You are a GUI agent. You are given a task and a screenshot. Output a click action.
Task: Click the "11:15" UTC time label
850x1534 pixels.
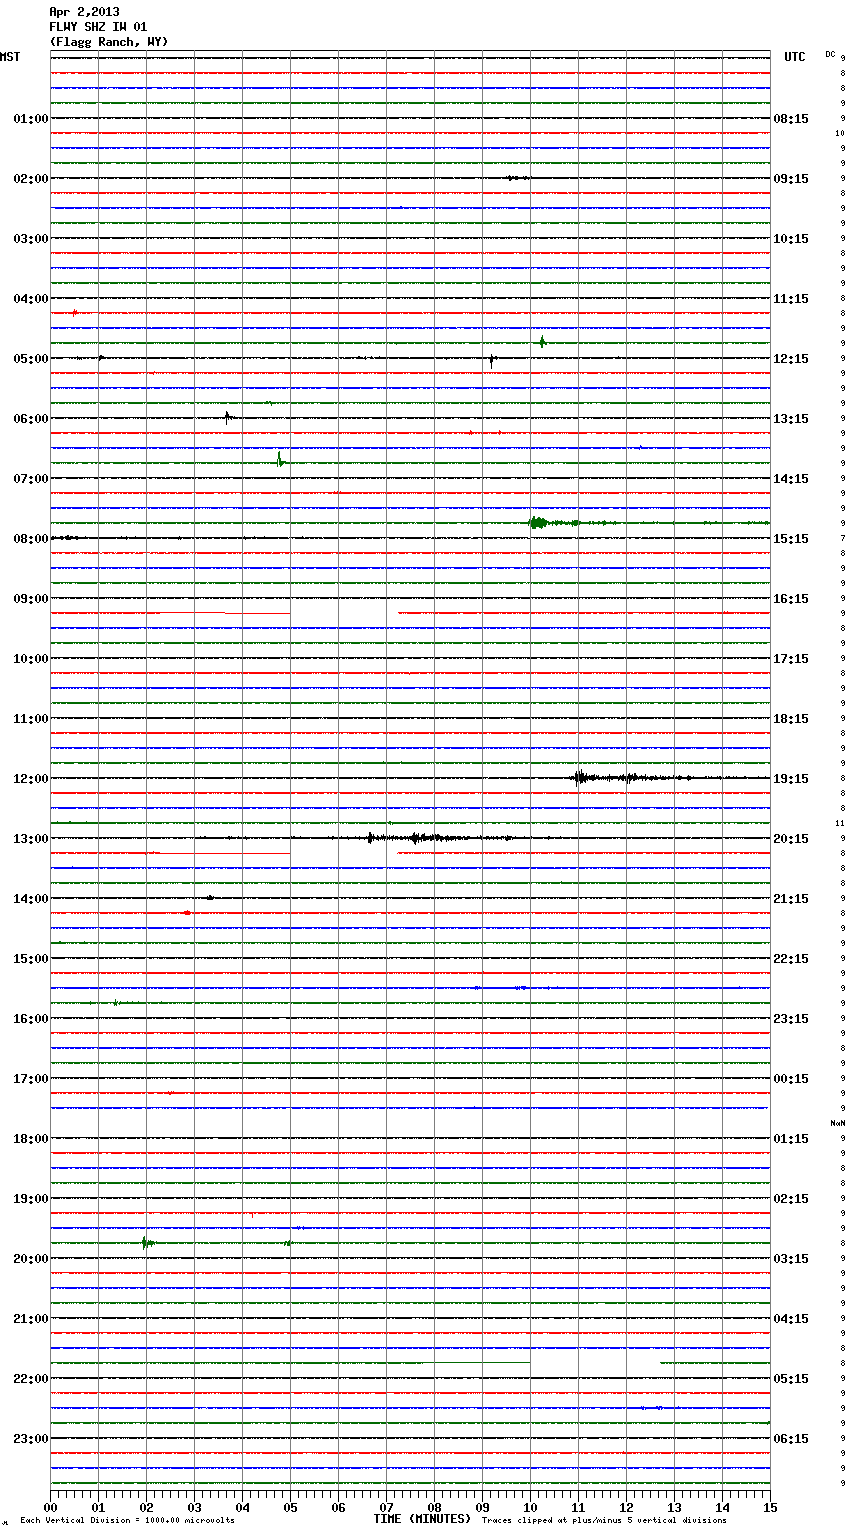791,299
